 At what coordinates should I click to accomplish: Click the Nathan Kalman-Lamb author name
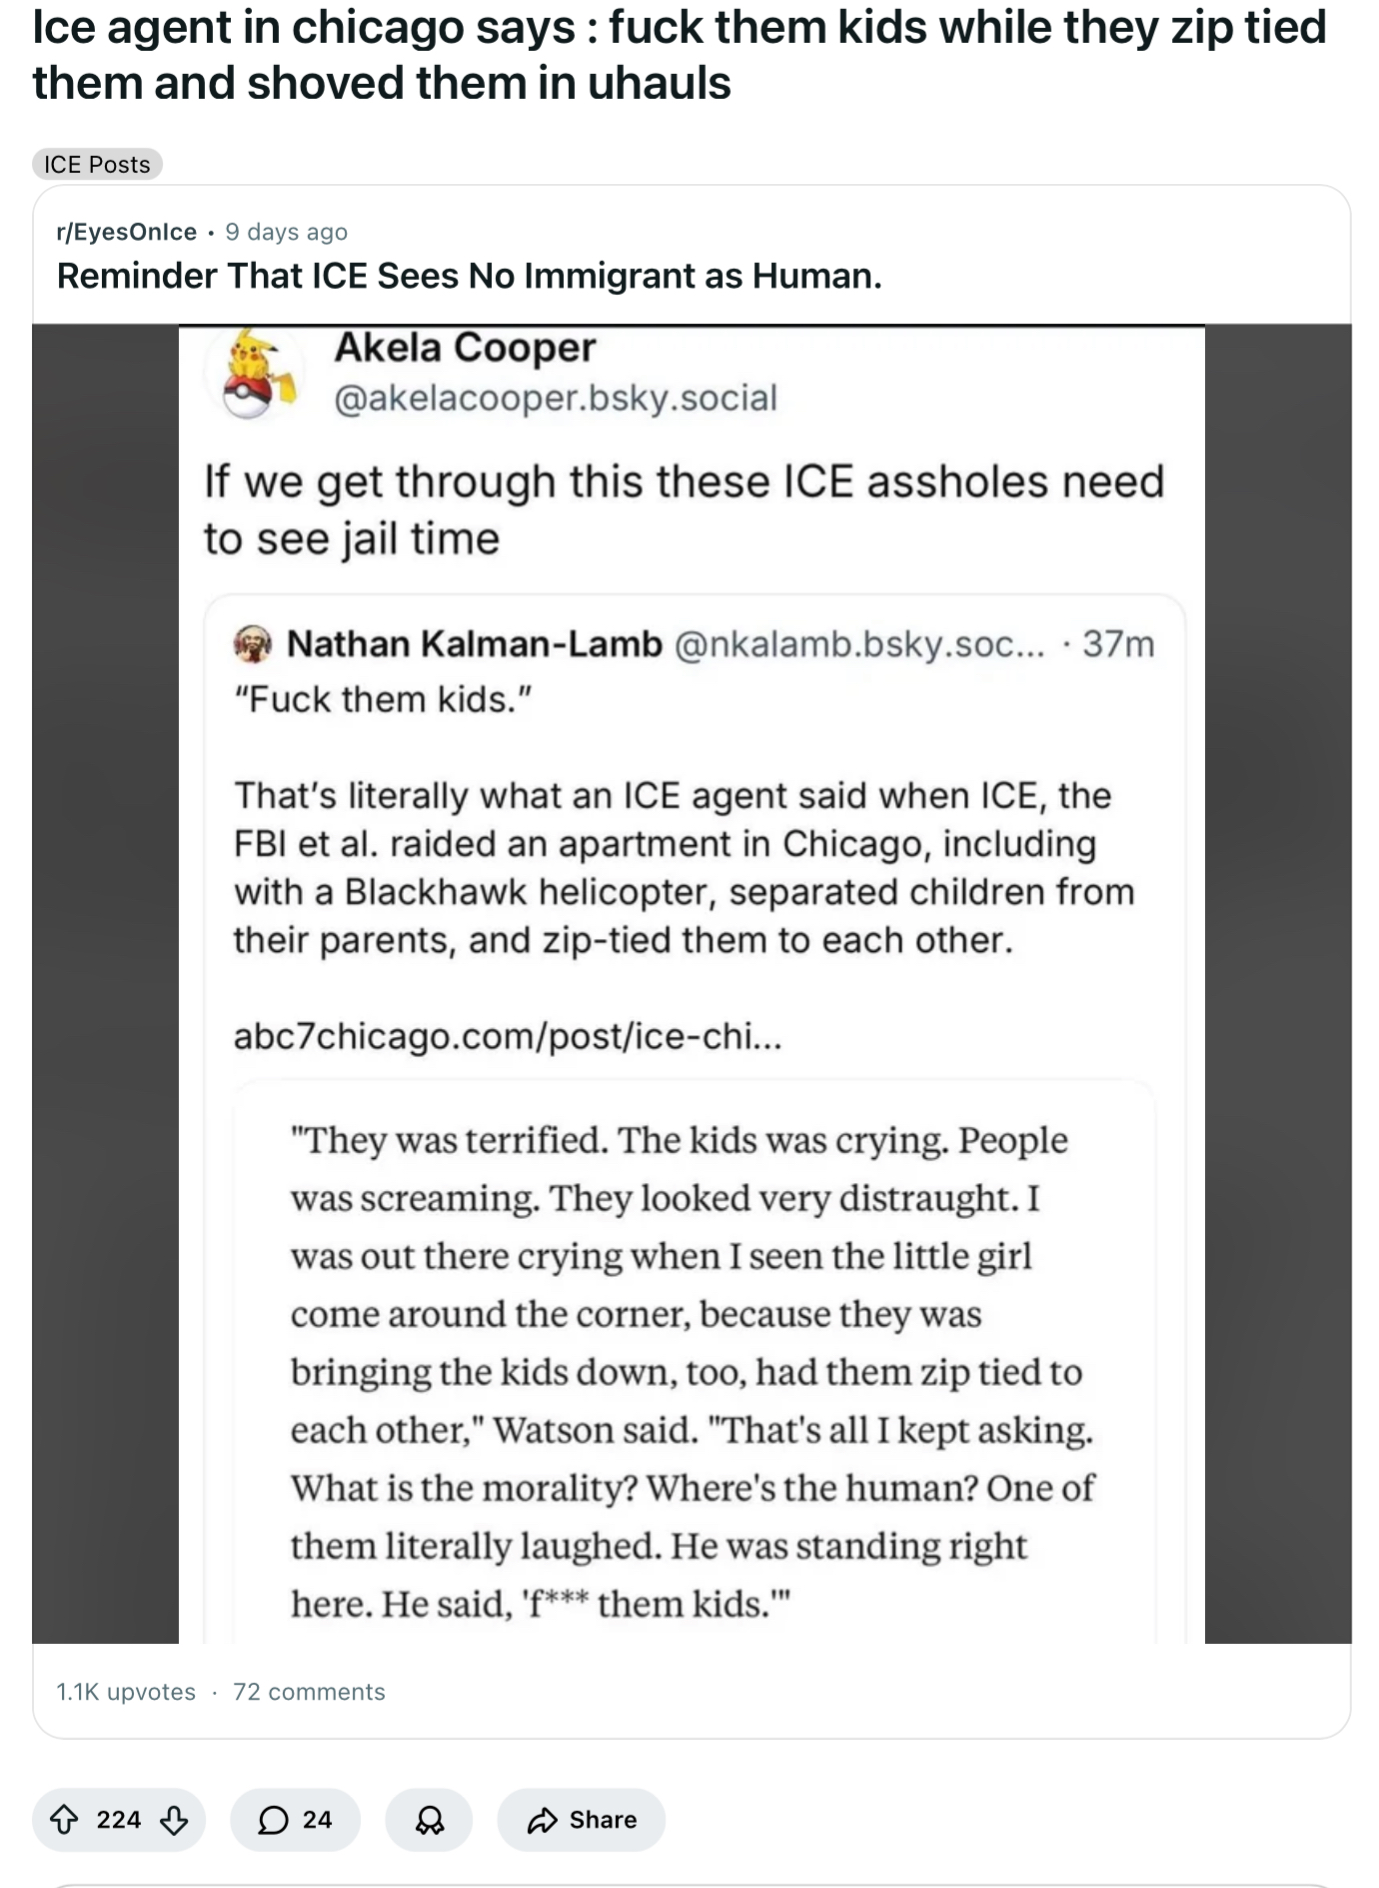click(474, 644)
